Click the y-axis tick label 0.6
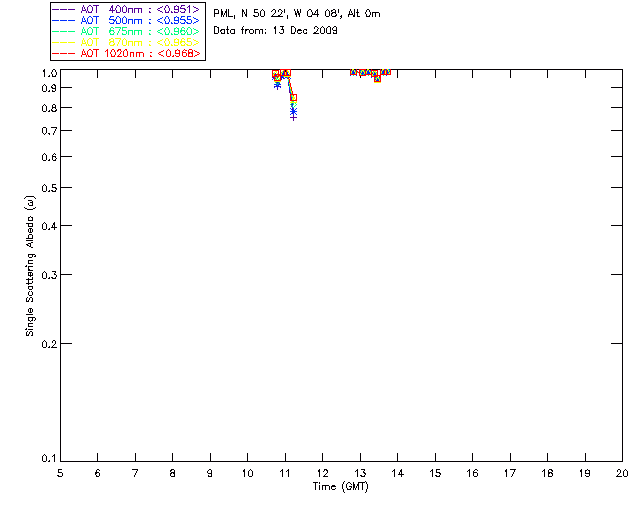This screenshot has height=512, width=640. (x=49, y=157)
